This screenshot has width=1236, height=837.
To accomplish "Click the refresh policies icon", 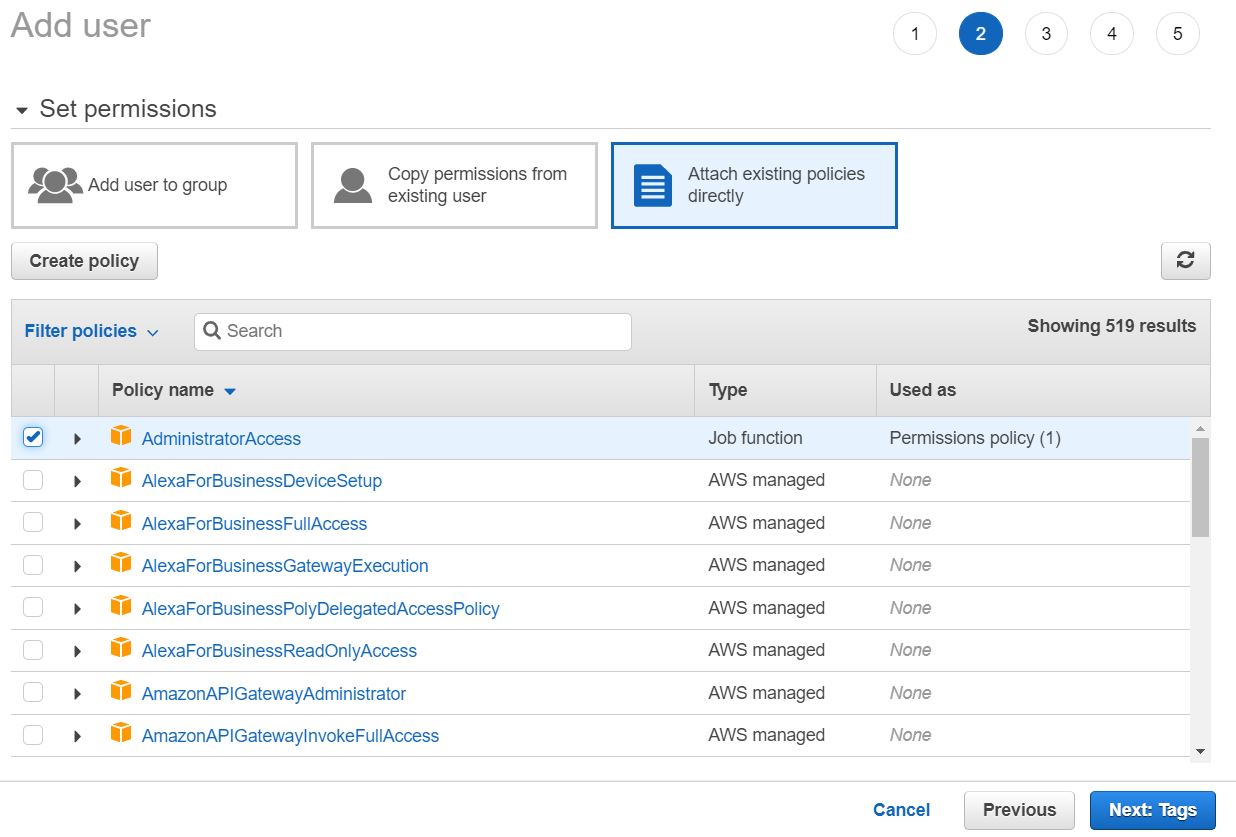I will tap(1185, 261).
